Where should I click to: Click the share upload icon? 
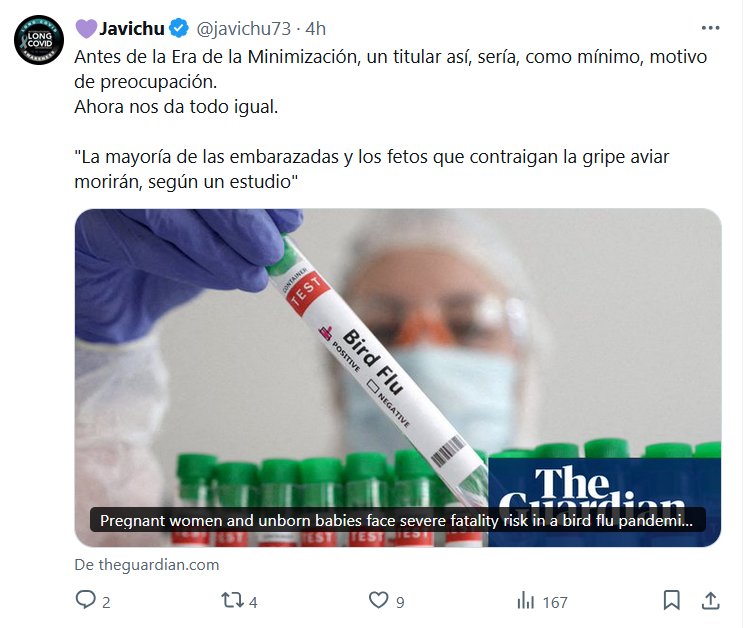click(x=710, y=600)
